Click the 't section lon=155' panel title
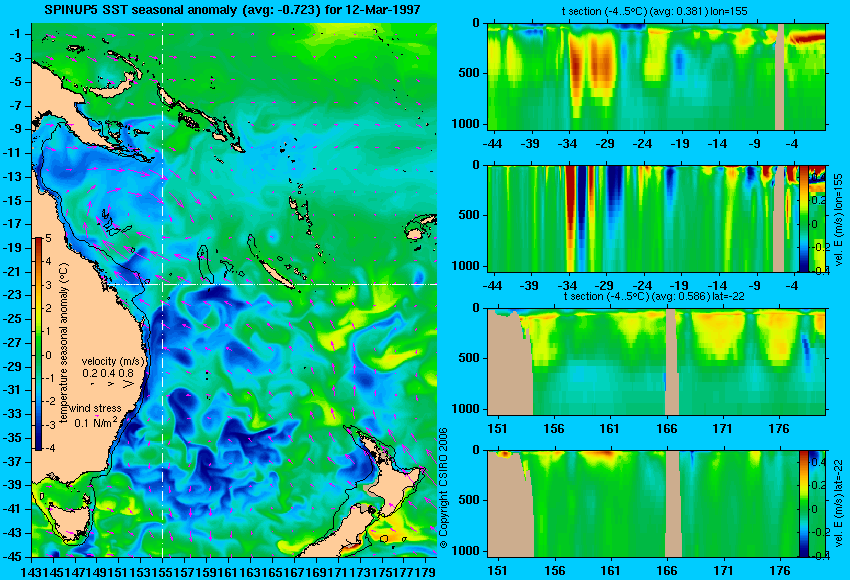 (656, 11)
